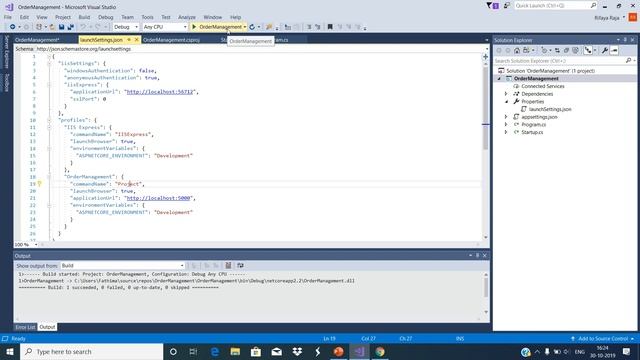This screenshot has width=640, height=360.
Task: Collapse the Properties node
Action: tap(506, 102)
